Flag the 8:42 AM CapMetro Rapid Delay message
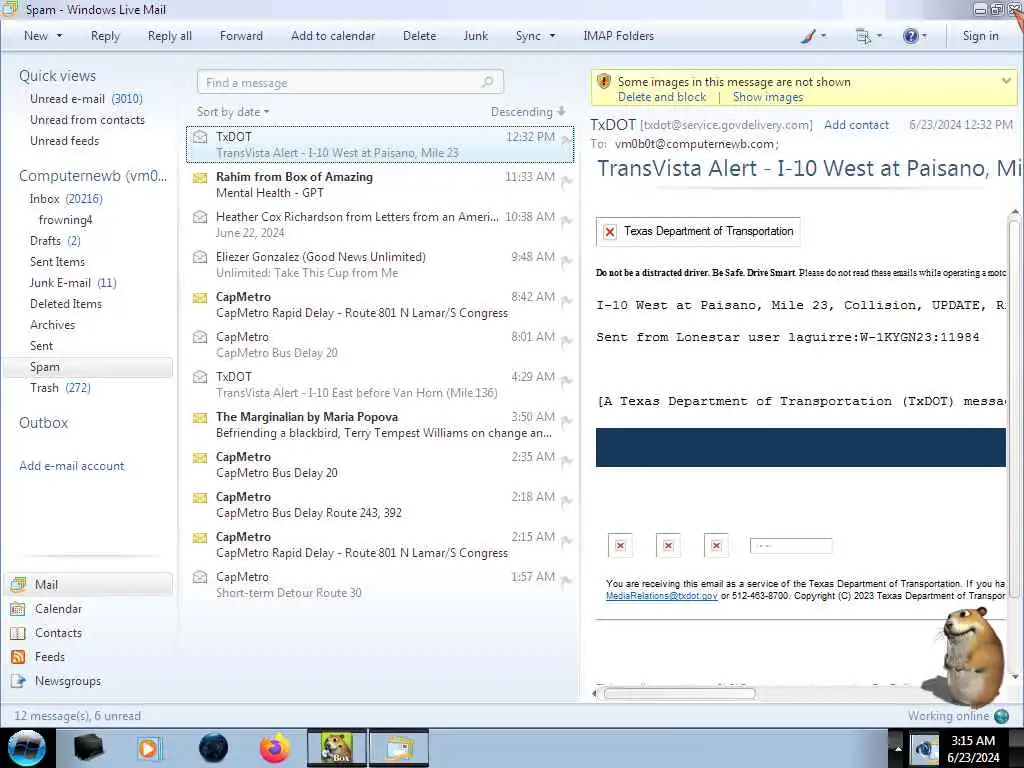 pyautogui.click(x=566, y=302)
